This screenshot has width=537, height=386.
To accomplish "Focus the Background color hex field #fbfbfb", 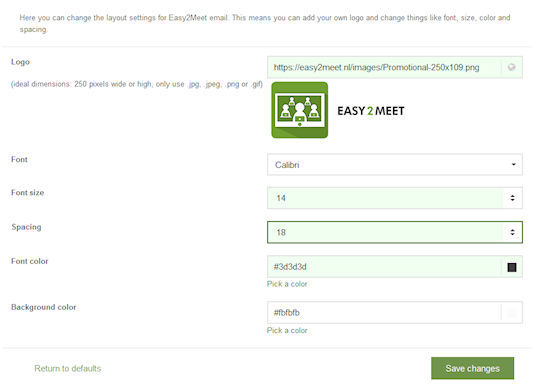I will tap(384, 313).
